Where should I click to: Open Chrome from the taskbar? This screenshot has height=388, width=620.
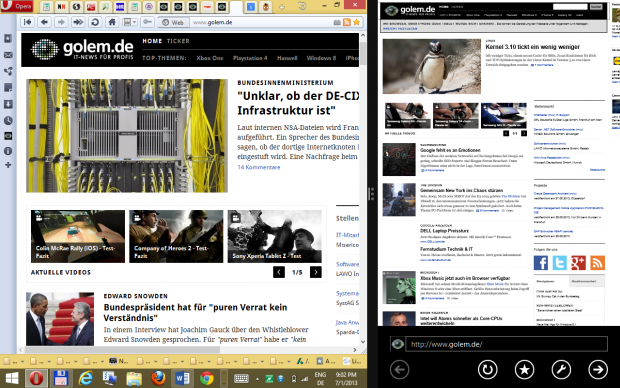pos(206,379)
